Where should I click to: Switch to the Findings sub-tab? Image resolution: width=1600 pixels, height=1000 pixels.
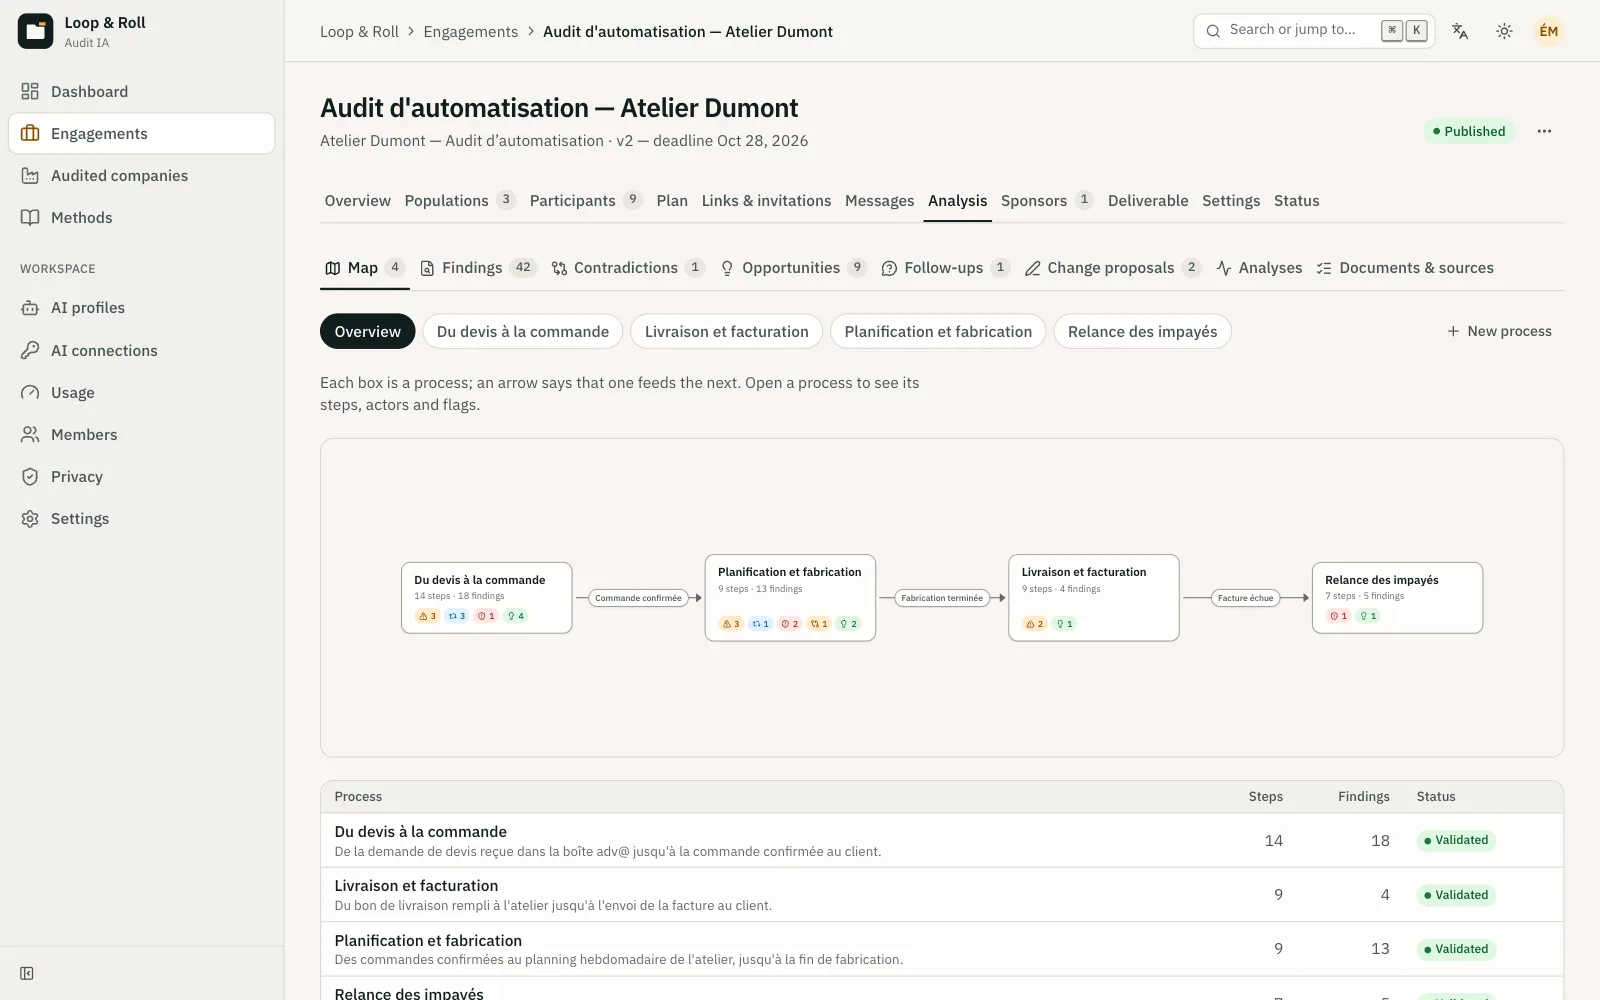click(x=478, y=268)
